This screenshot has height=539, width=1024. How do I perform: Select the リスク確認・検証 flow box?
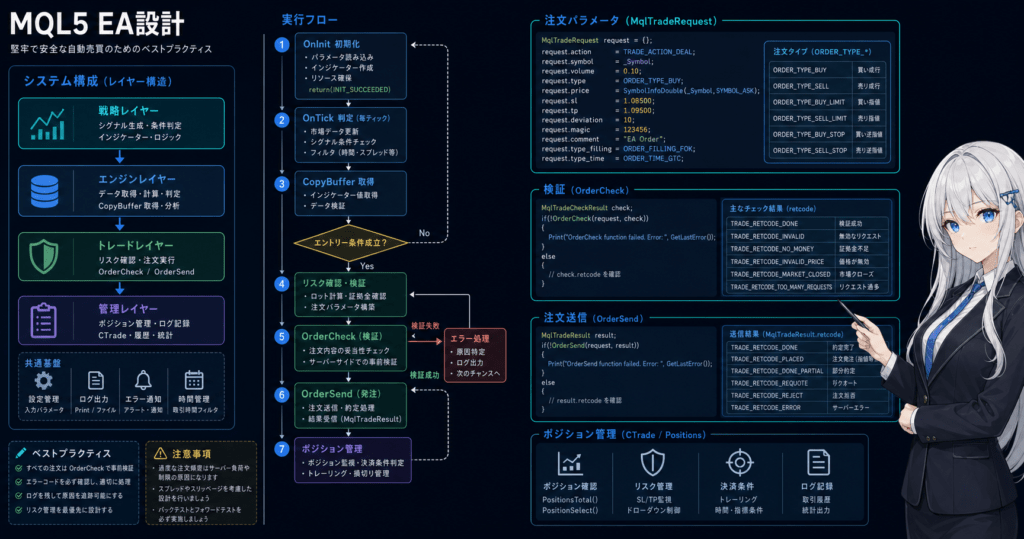pyautogui.click(x=350, y=295)
